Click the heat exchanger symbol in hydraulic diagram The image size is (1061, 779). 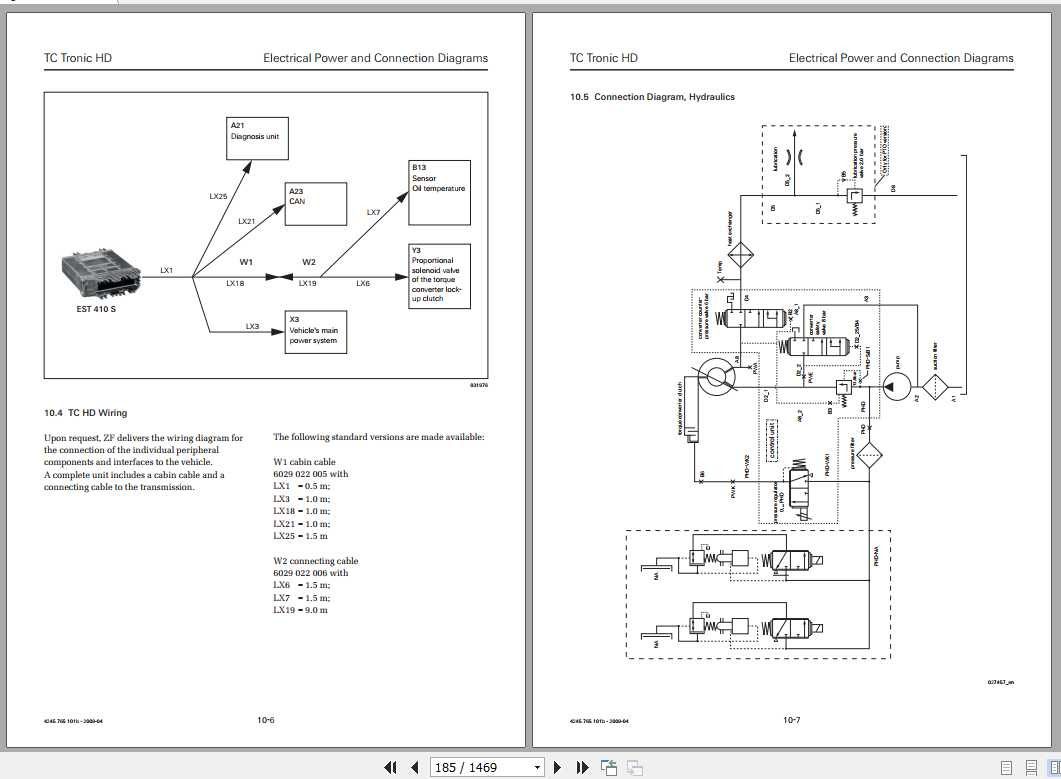point(740,256)
